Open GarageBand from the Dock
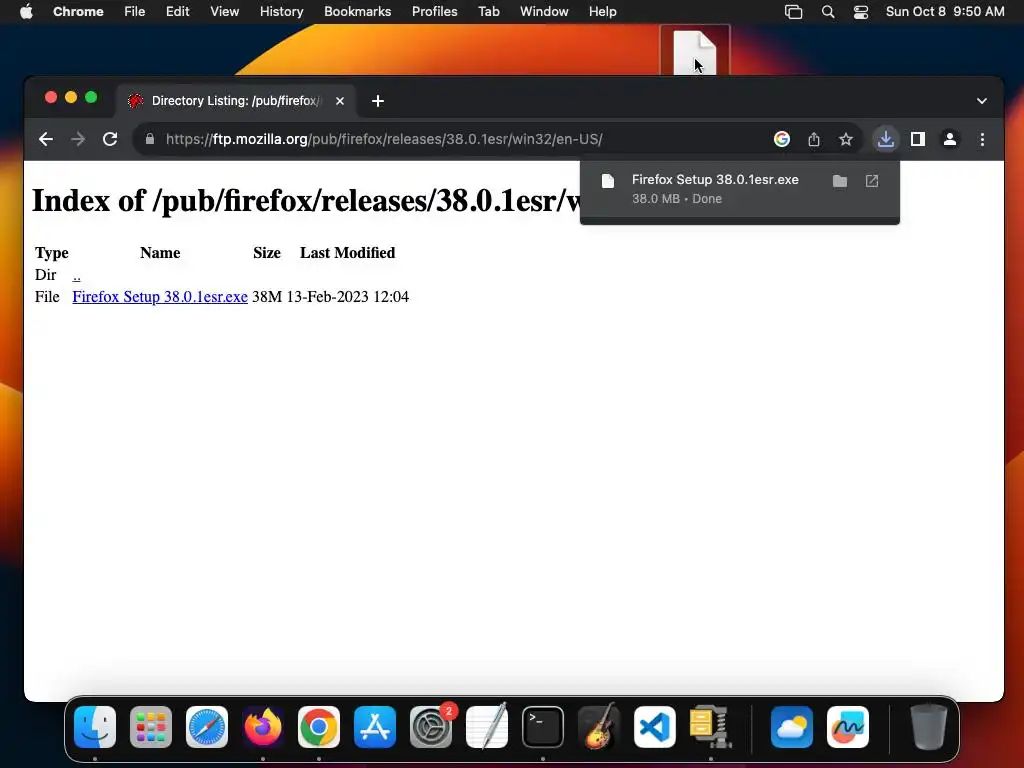The width and height of the screenshot is (1024, 768). click(x=599, y=727)
